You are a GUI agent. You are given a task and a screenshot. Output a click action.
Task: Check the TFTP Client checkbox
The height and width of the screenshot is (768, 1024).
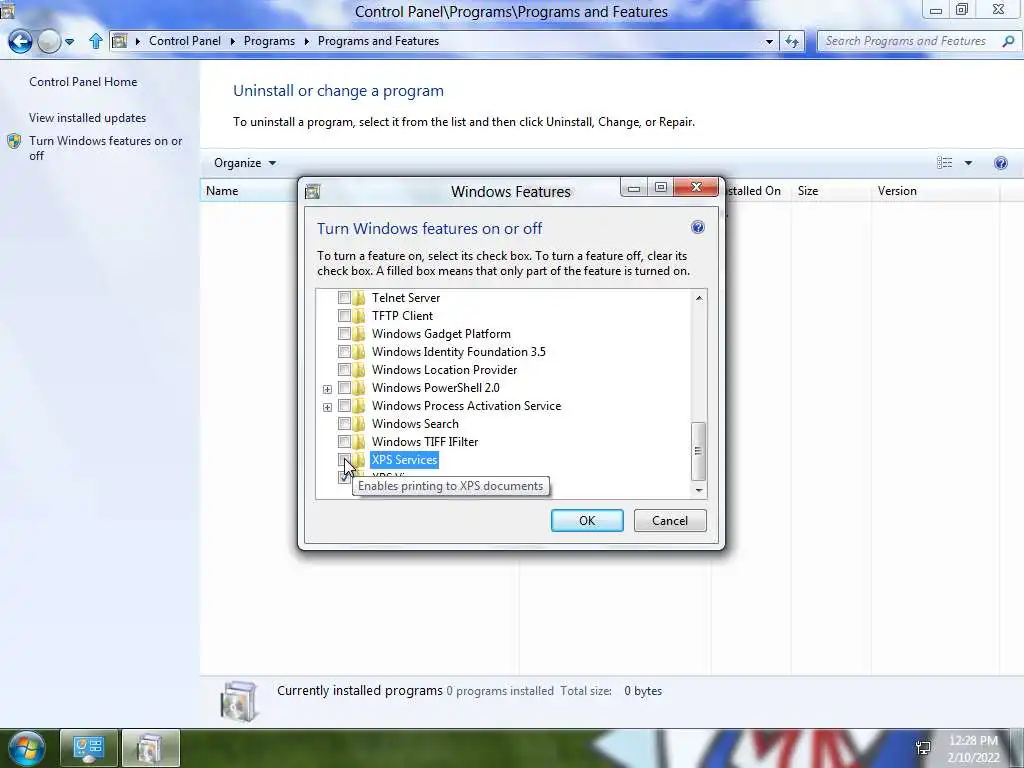(344, 315)
